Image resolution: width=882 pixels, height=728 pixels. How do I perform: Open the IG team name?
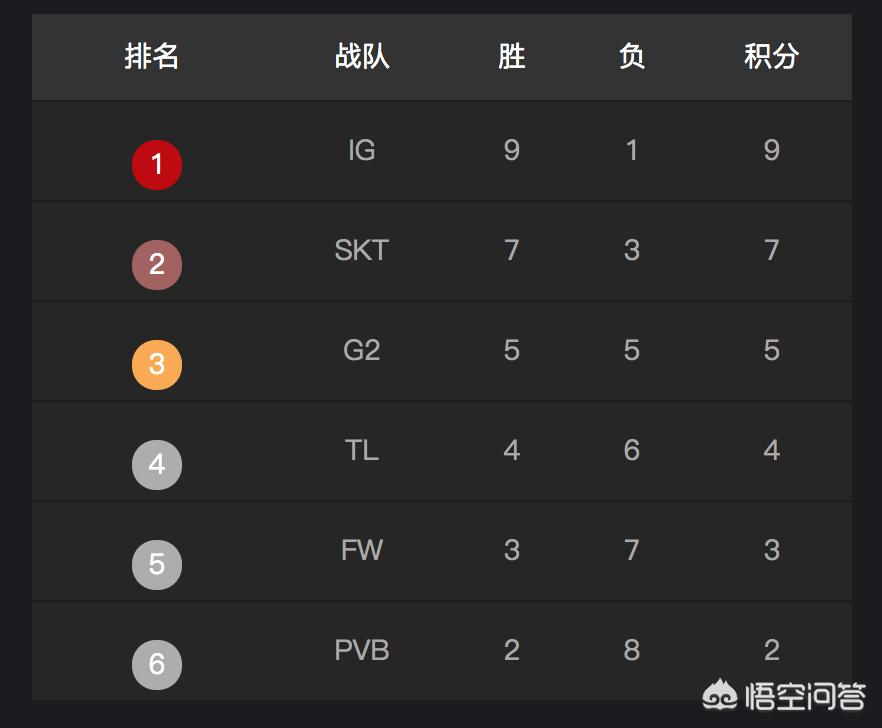(x=362, y=150)
